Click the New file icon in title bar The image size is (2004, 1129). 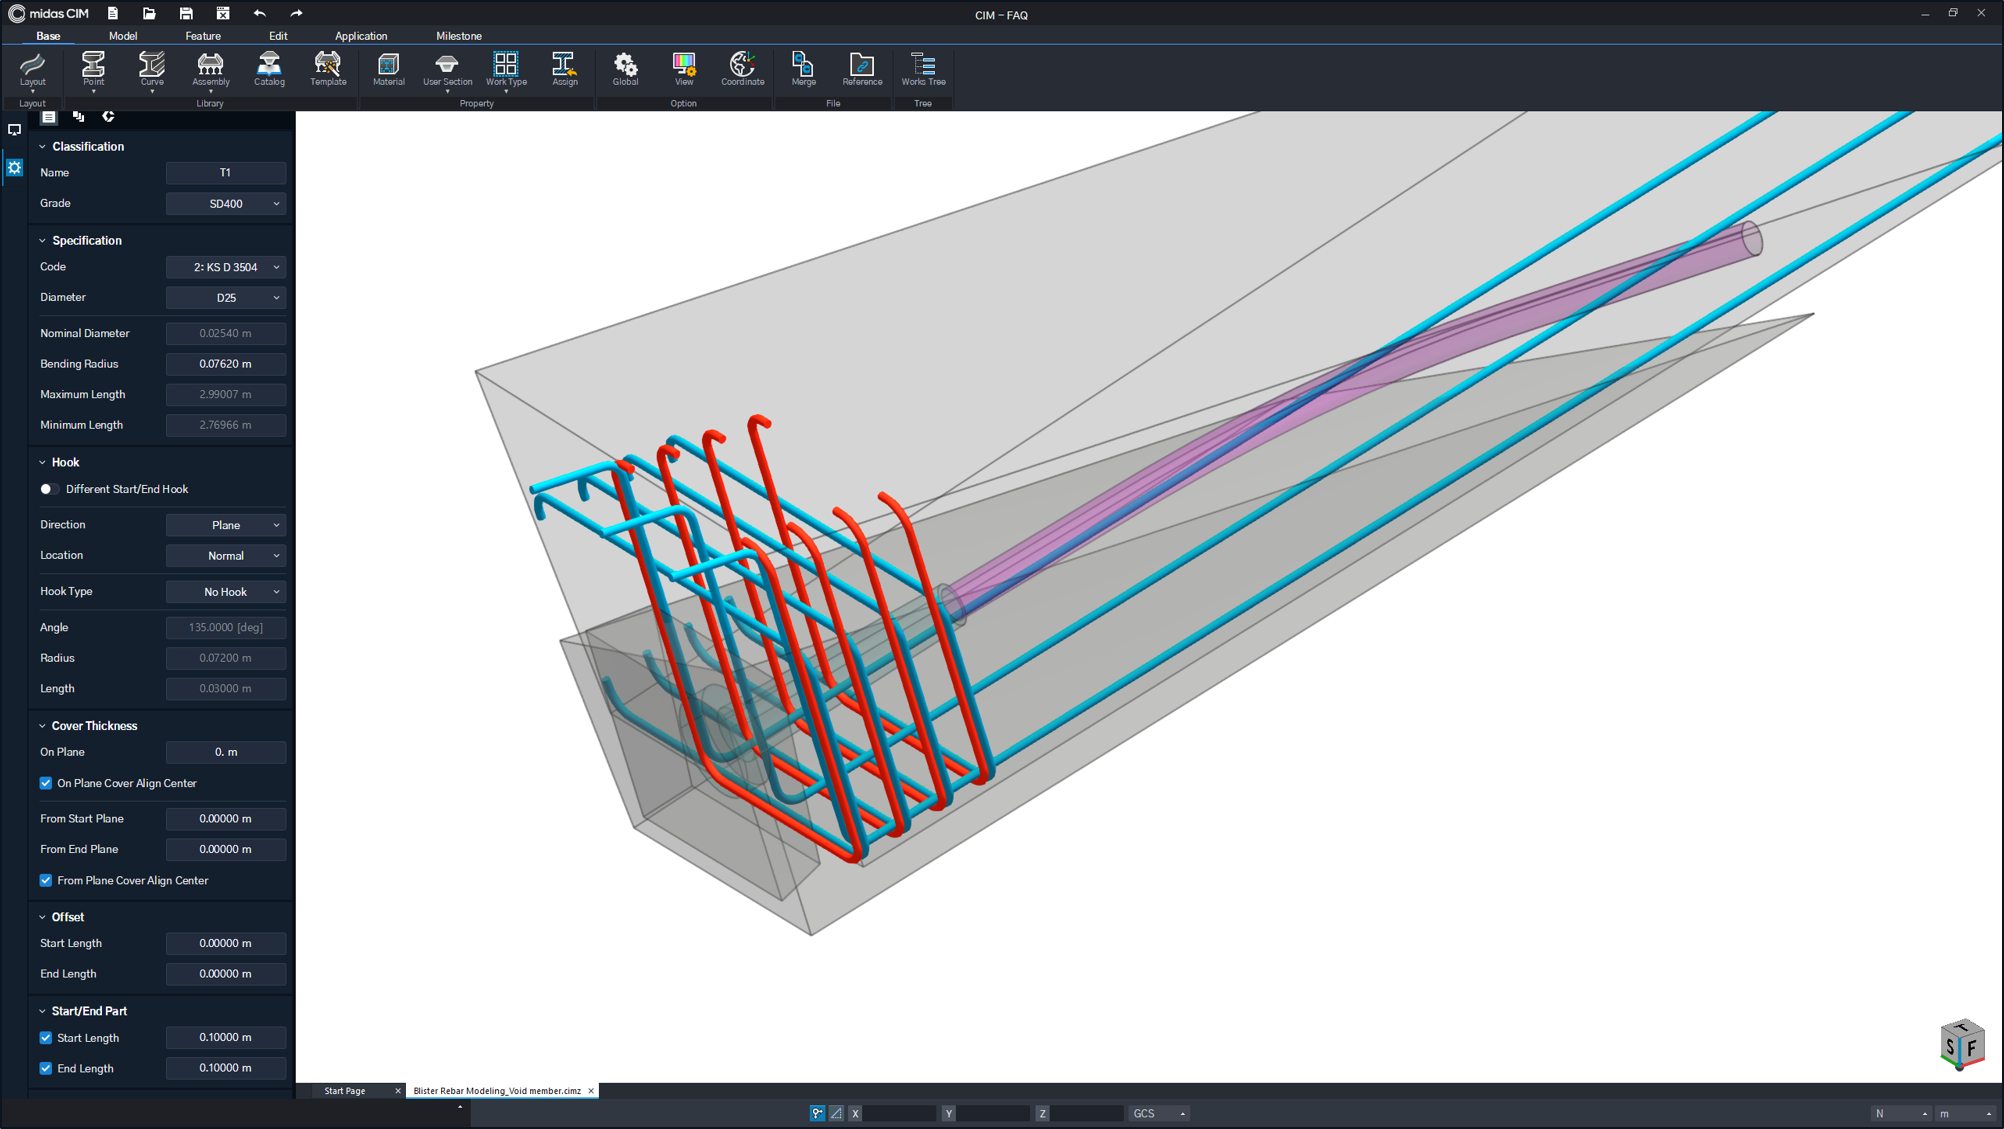[x=112, y=13]
